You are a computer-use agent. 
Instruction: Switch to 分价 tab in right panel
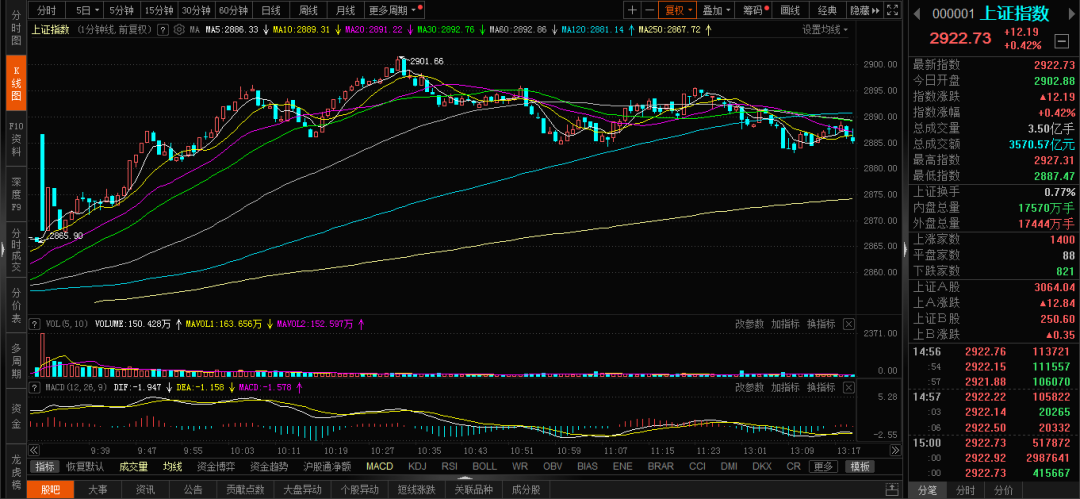(x=1004, y=490)
